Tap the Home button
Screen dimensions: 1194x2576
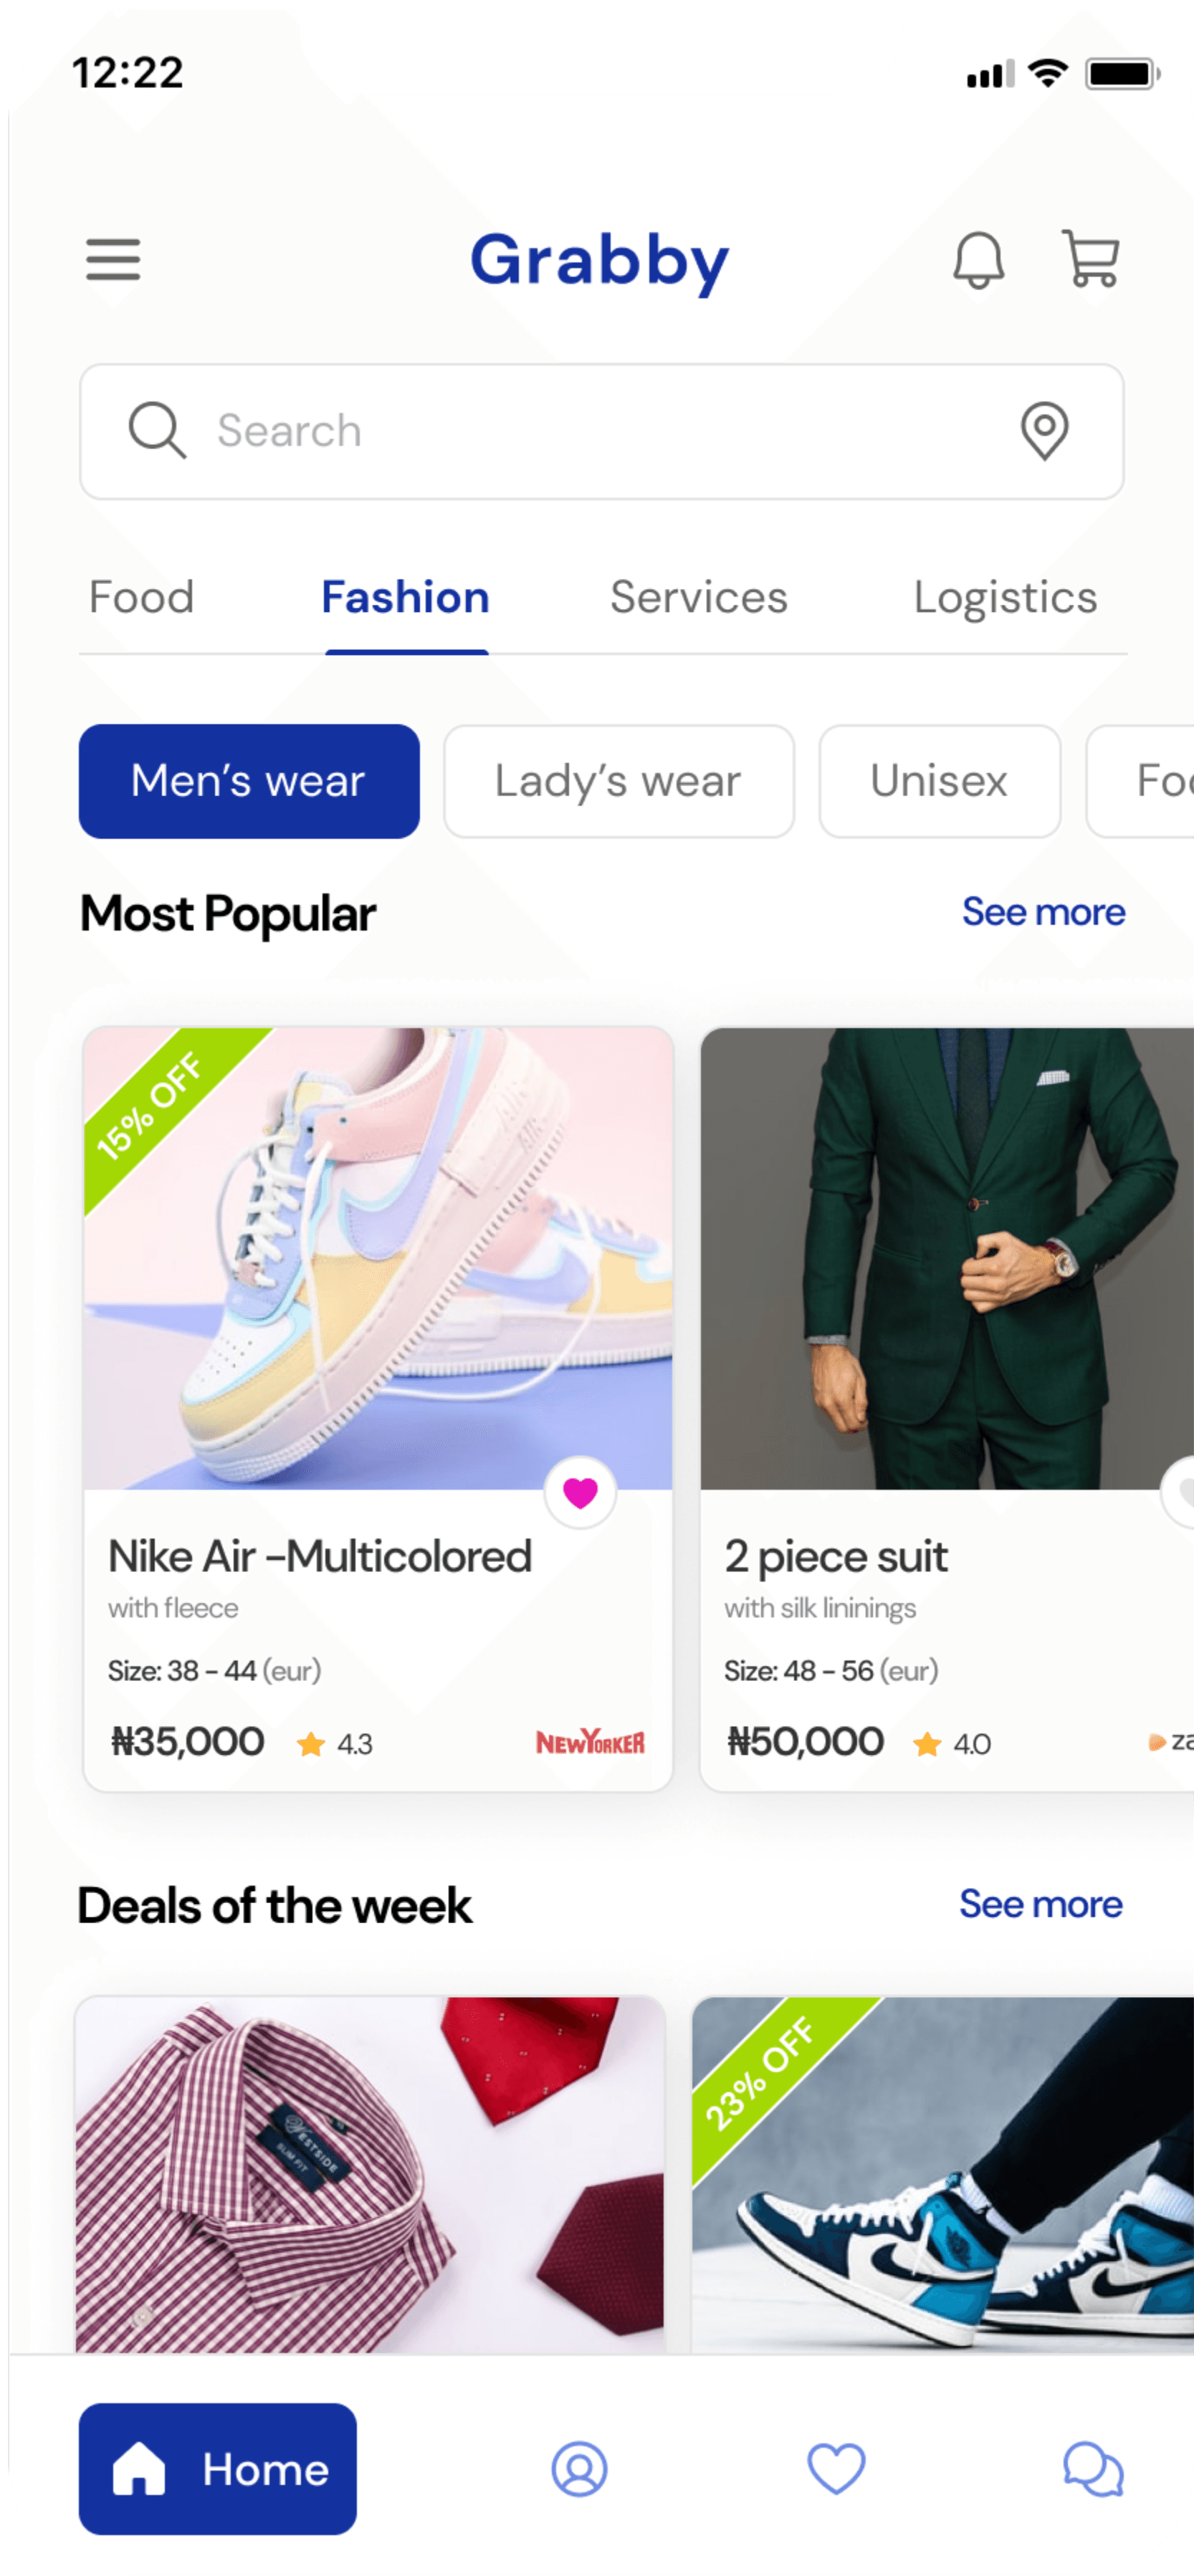click(x=218, y=2469)
